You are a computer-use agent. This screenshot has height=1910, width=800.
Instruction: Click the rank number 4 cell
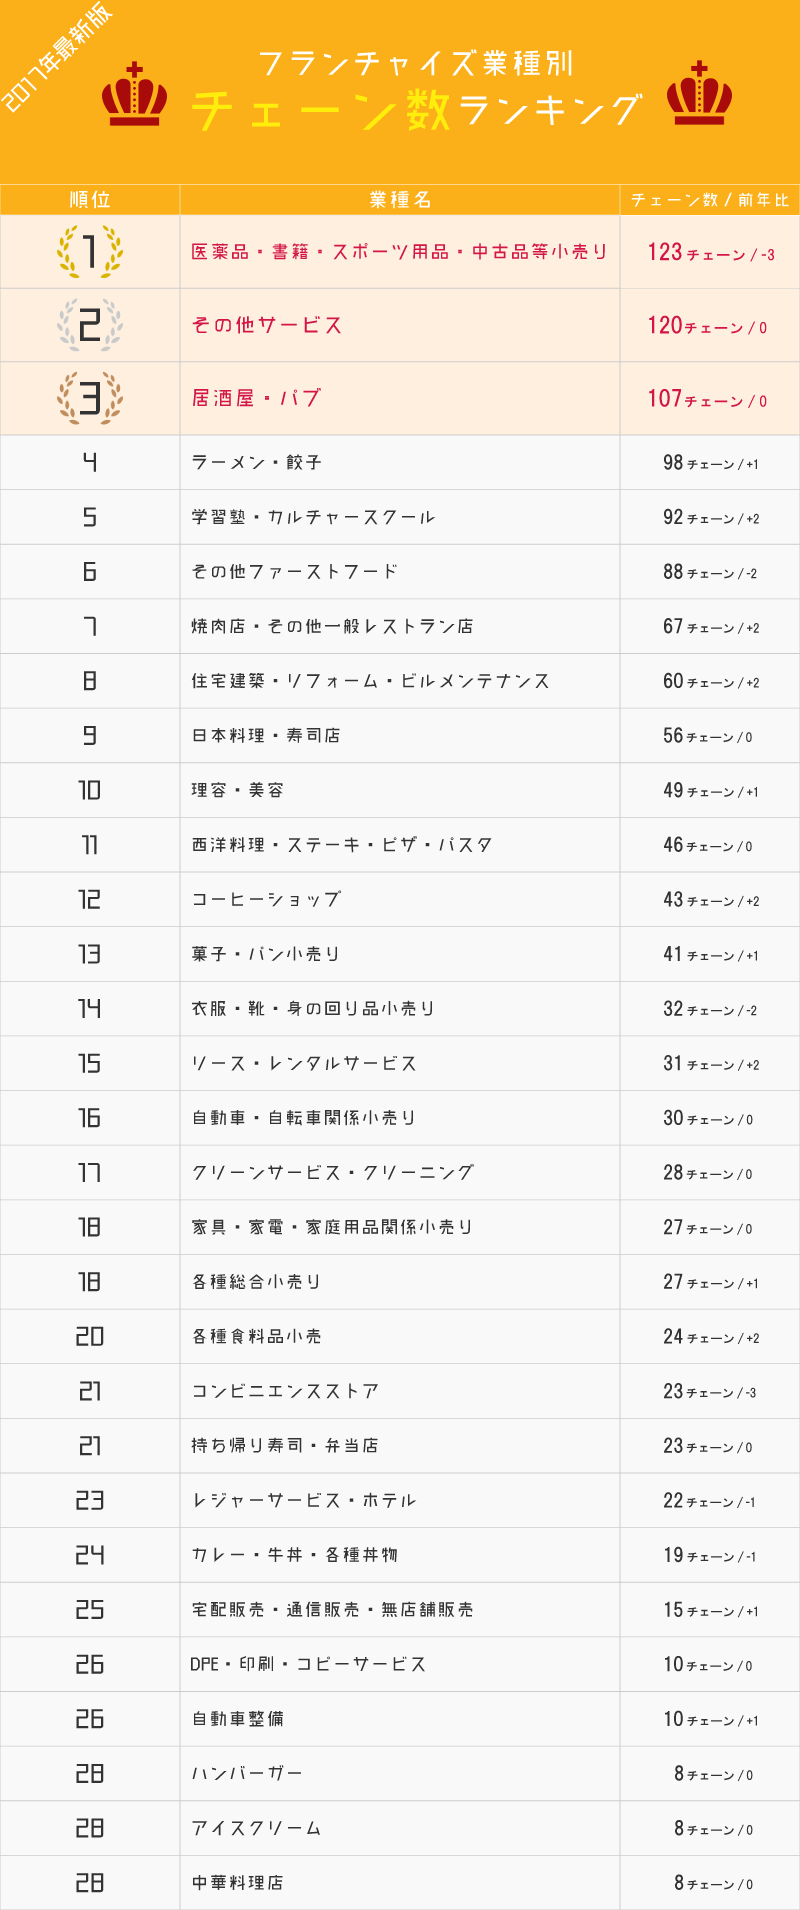pos(90,462)
